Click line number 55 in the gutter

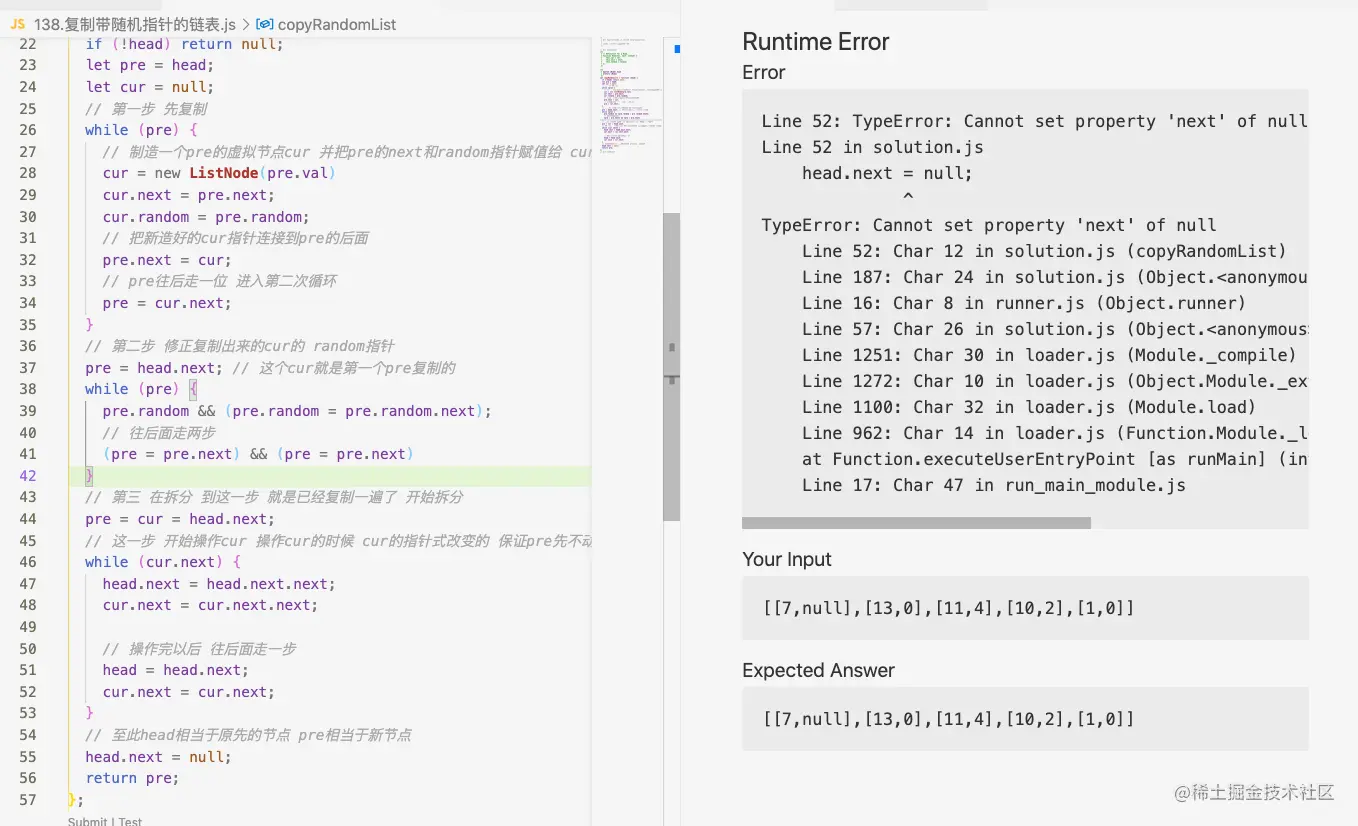(x=27, y=757)
